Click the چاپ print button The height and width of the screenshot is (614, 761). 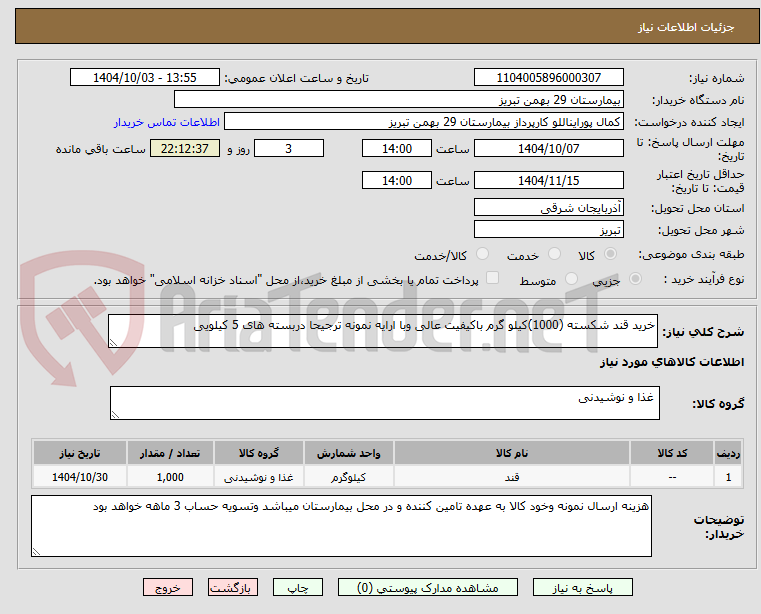[298, 587]
